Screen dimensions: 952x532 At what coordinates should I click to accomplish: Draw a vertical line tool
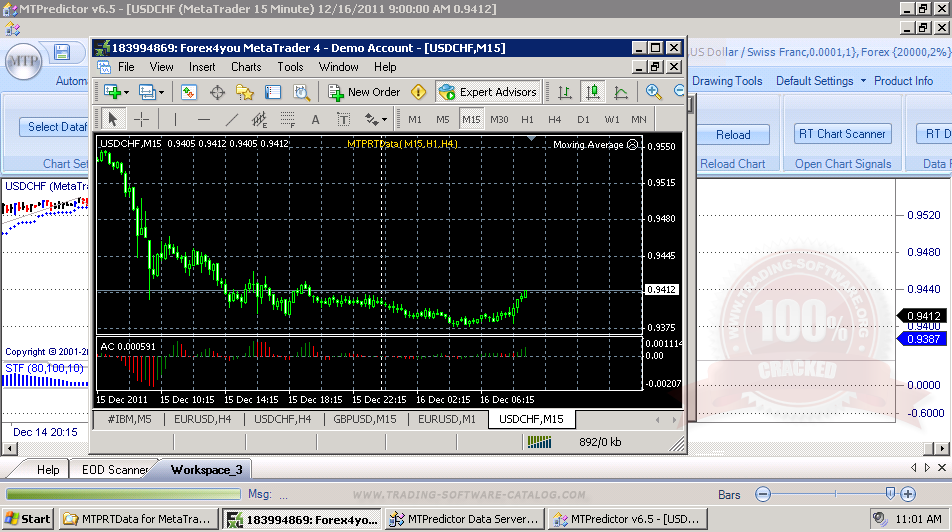176,119
